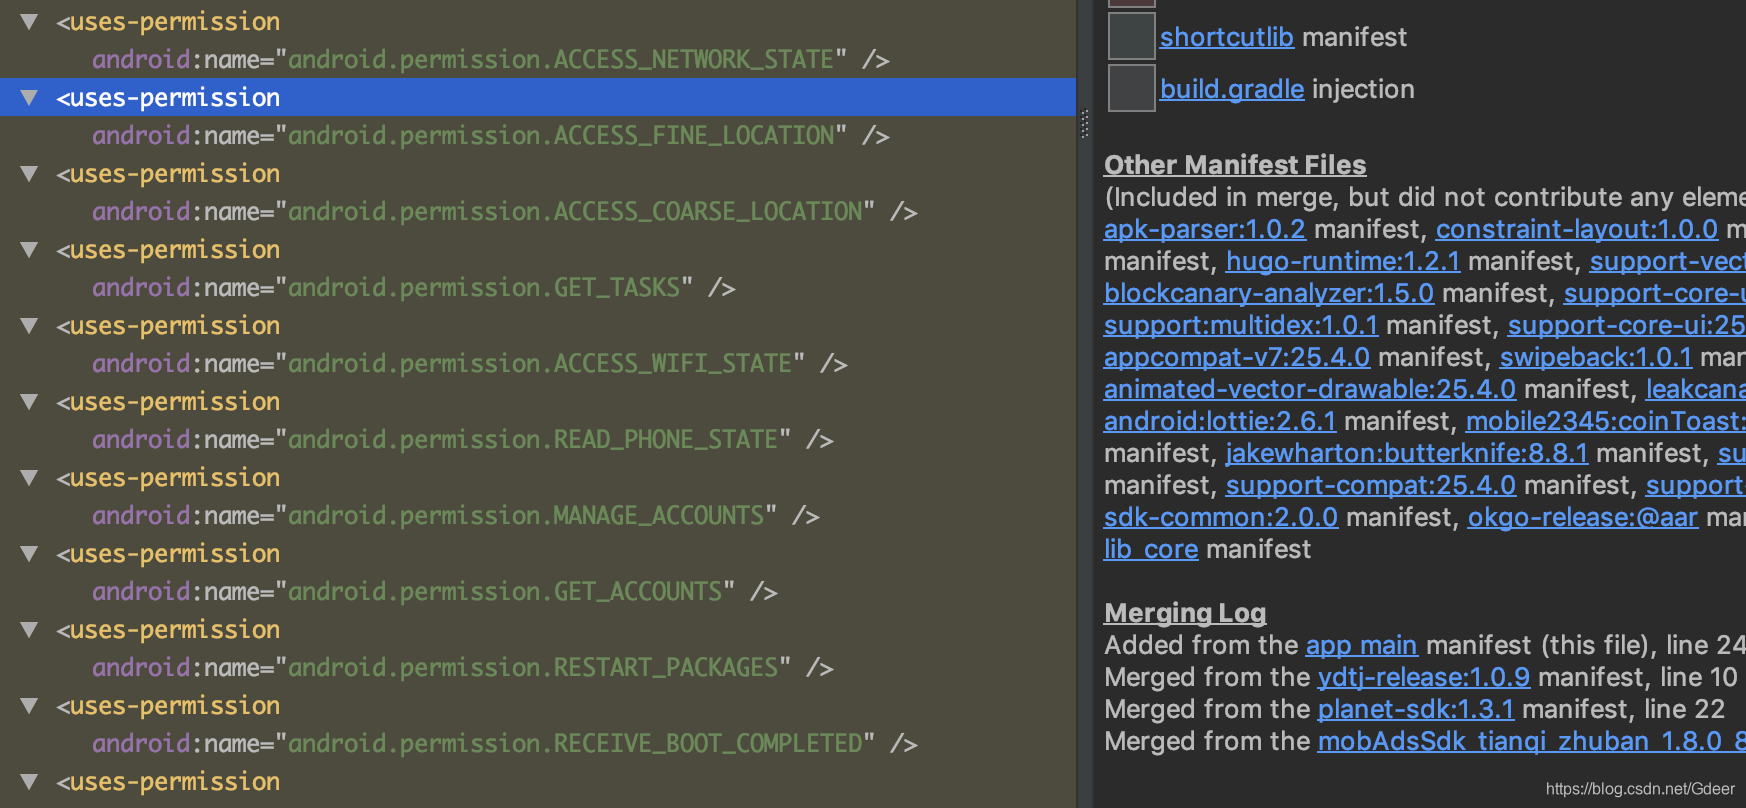Open the support-compat:25.4.0 link

click(x=1371, y=485)
